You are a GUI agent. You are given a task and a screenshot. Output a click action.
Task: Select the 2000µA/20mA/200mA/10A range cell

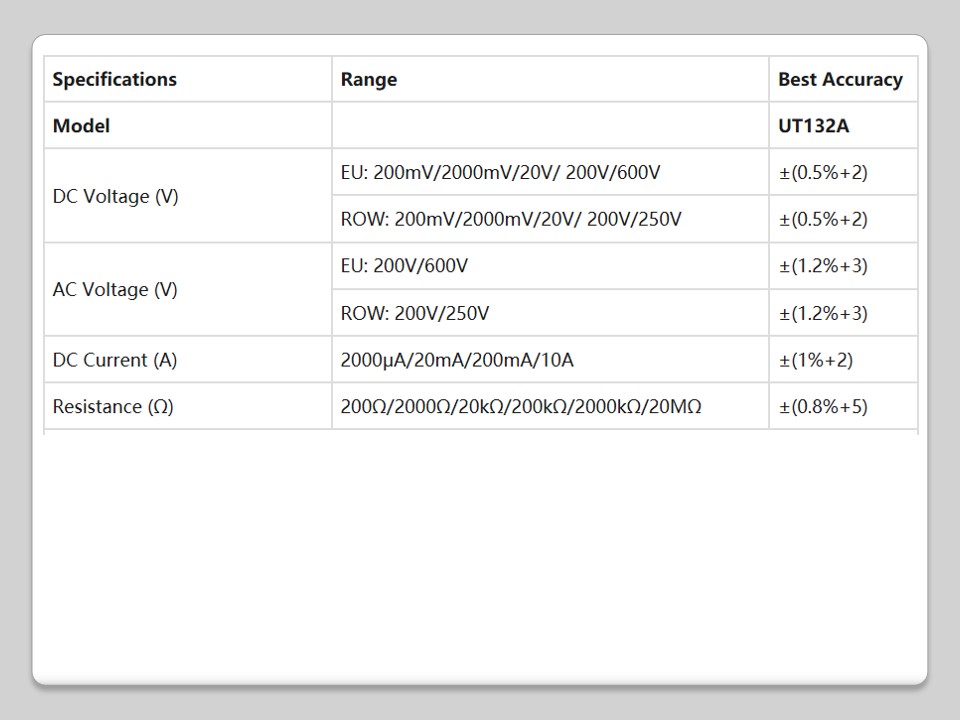coord(457,360)
